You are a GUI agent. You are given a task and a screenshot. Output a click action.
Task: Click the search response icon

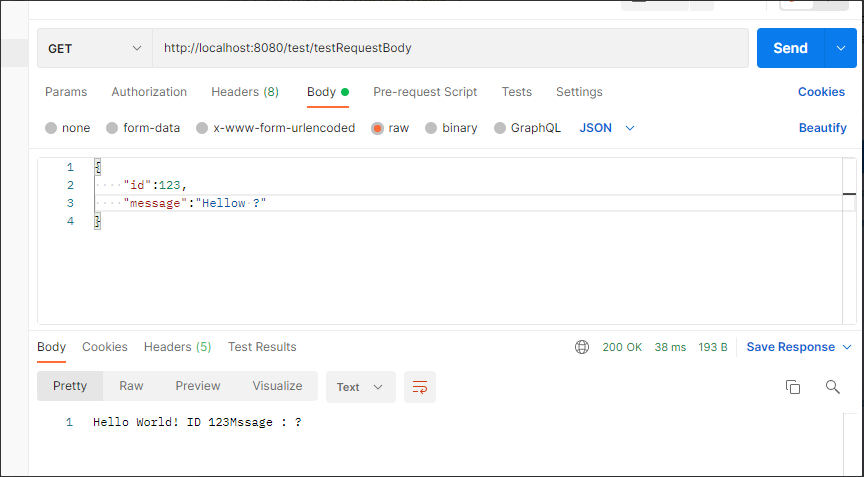tap(833, 387)
